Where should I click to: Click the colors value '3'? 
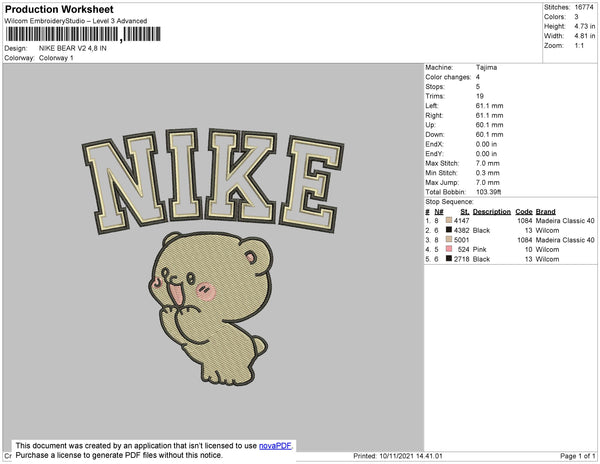576,17
